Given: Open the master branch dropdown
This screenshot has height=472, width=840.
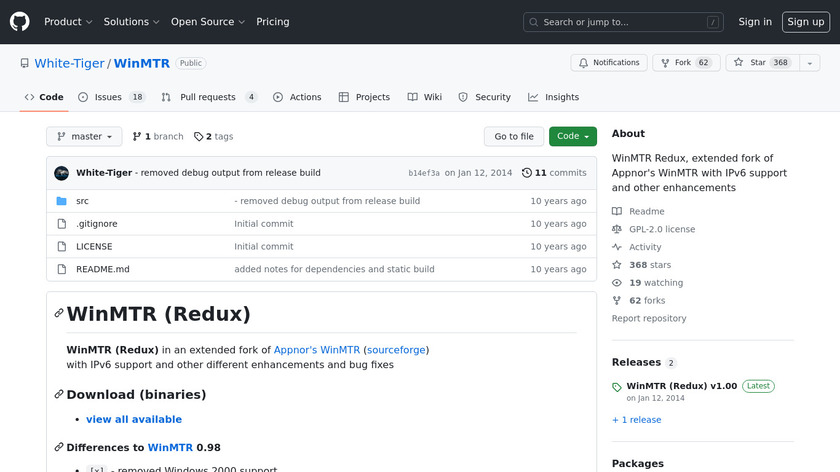Looking at the screenshot, I should click(84, 137).
